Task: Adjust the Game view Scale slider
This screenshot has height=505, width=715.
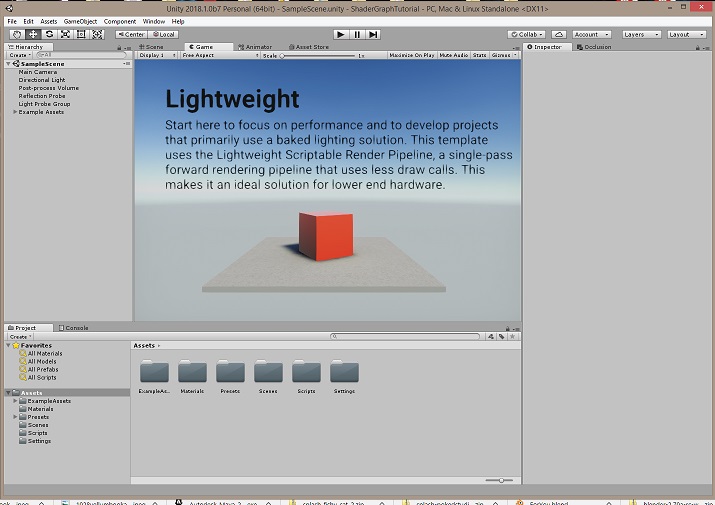Action: tap(318, 56)
